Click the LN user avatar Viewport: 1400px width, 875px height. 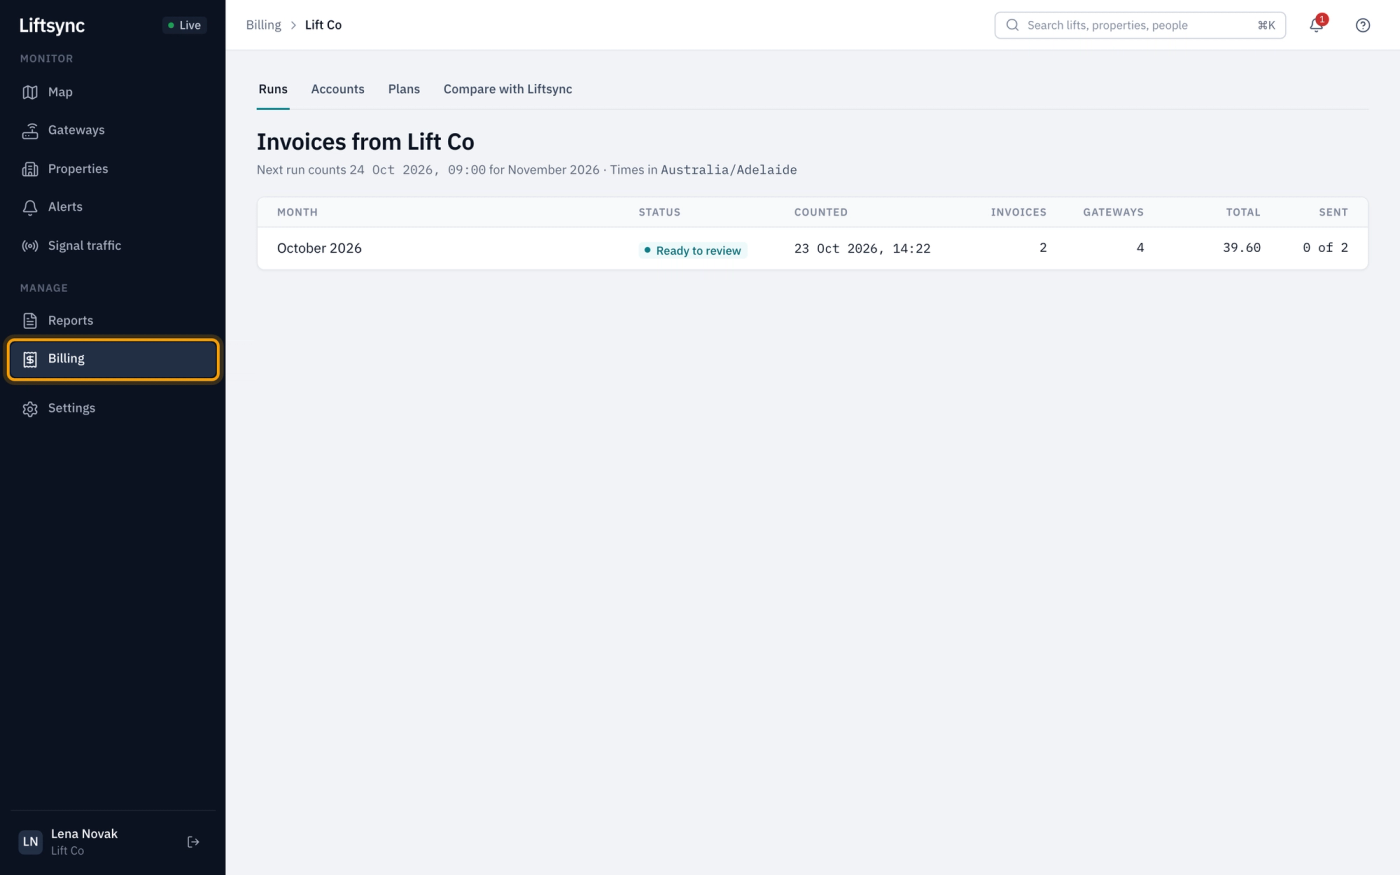[31, 842]
